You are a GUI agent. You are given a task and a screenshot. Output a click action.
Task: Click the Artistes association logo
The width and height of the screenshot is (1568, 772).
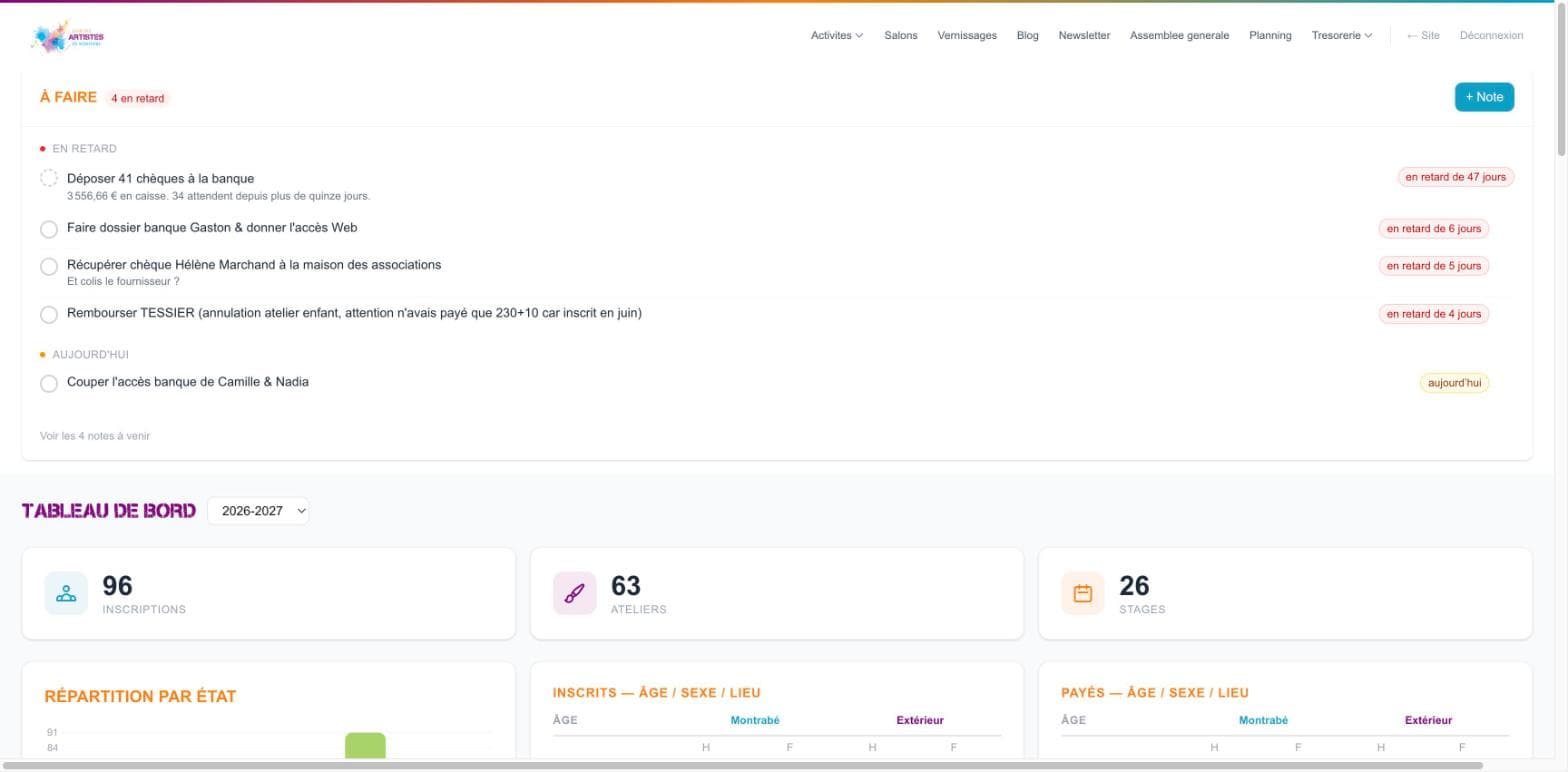click(68, 37)
